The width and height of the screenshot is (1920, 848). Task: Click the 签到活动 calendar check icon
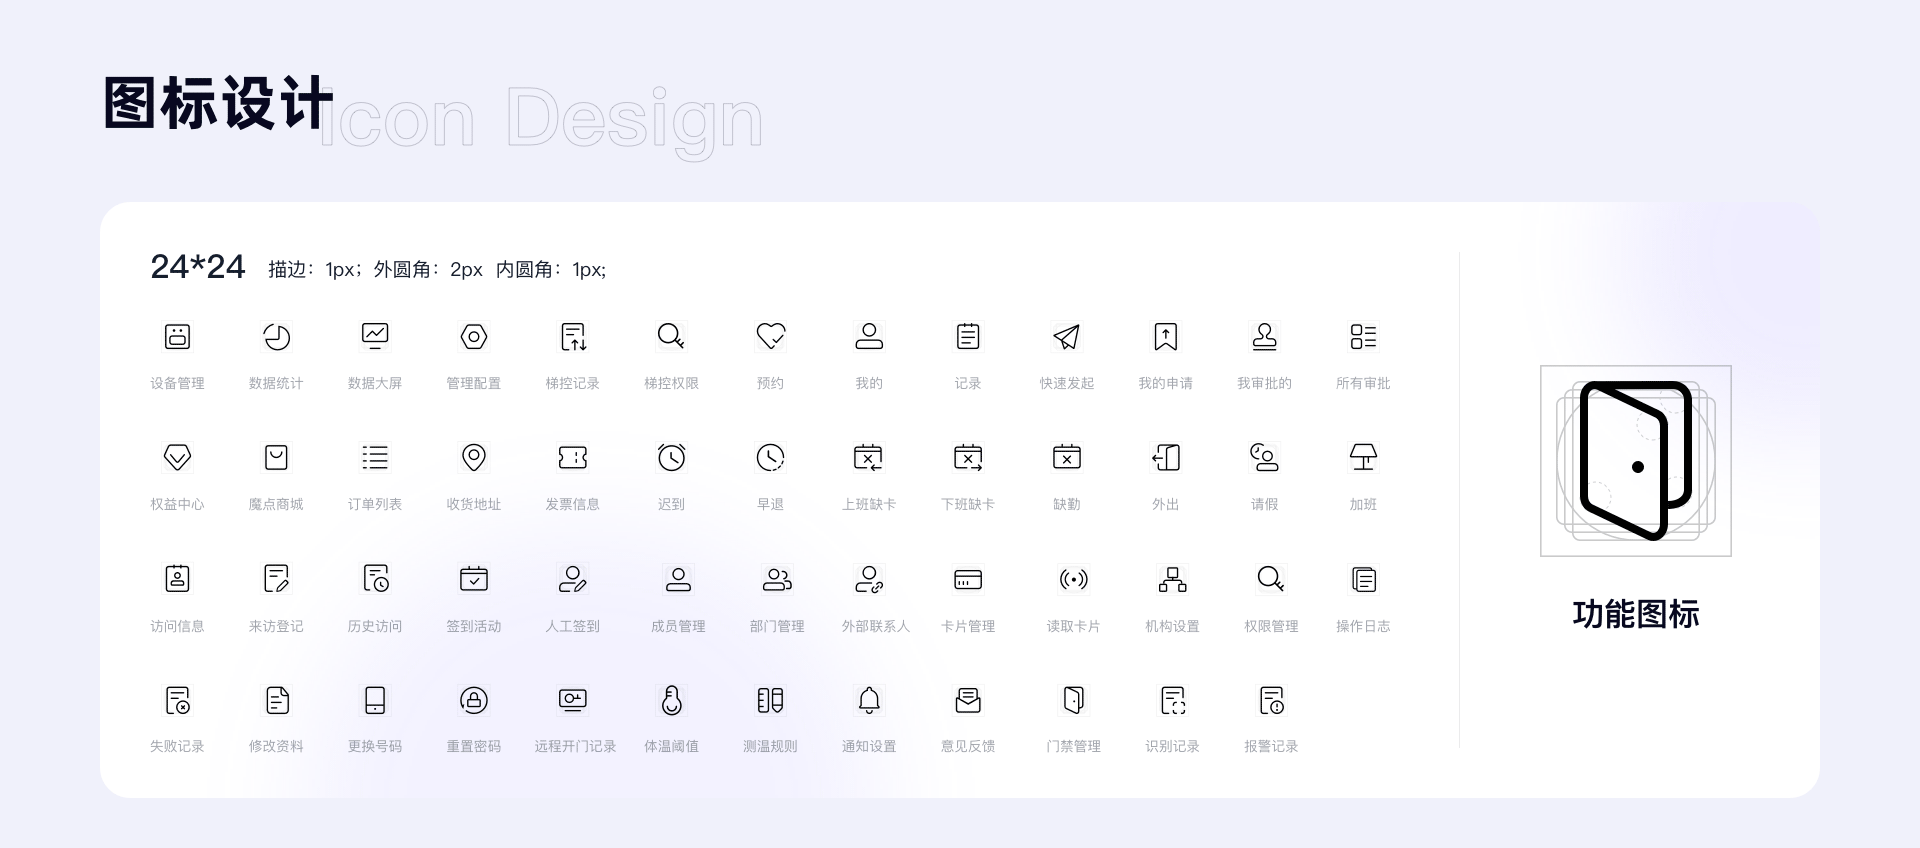pos(474,579)
